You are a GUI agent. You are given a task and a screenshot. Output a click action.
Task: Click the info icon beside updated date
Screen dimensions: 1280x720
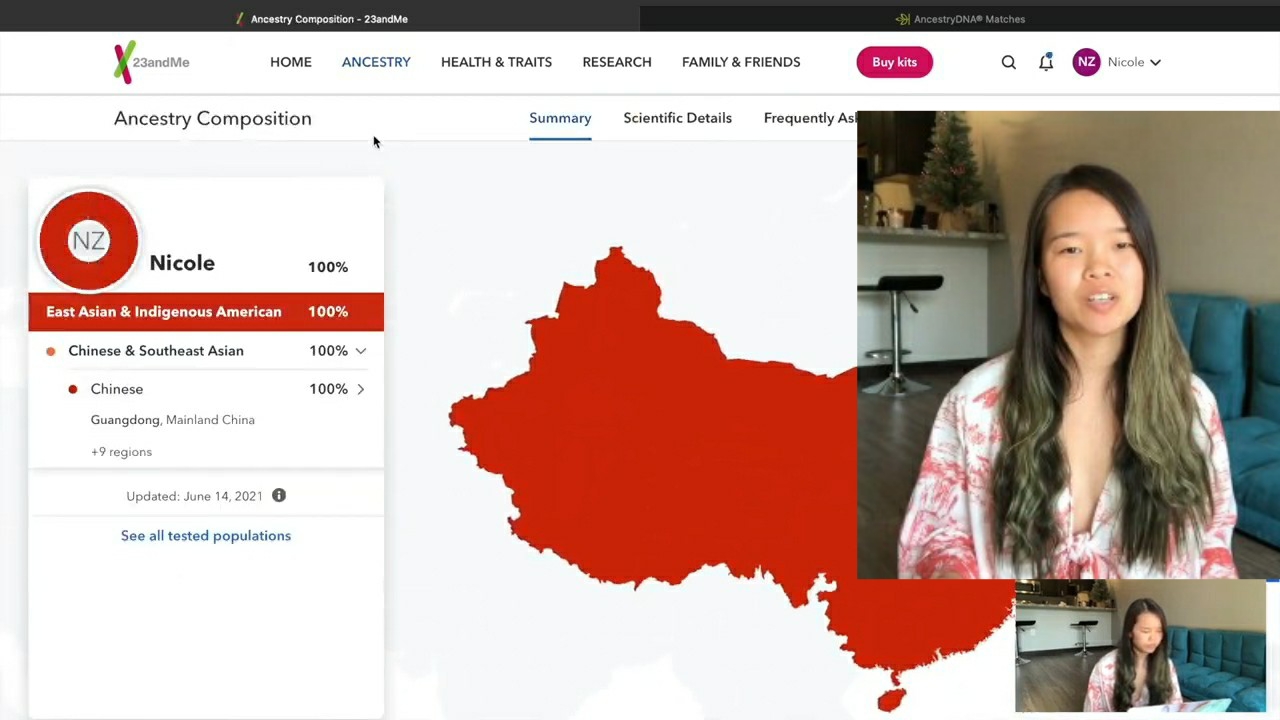[279, 496]
